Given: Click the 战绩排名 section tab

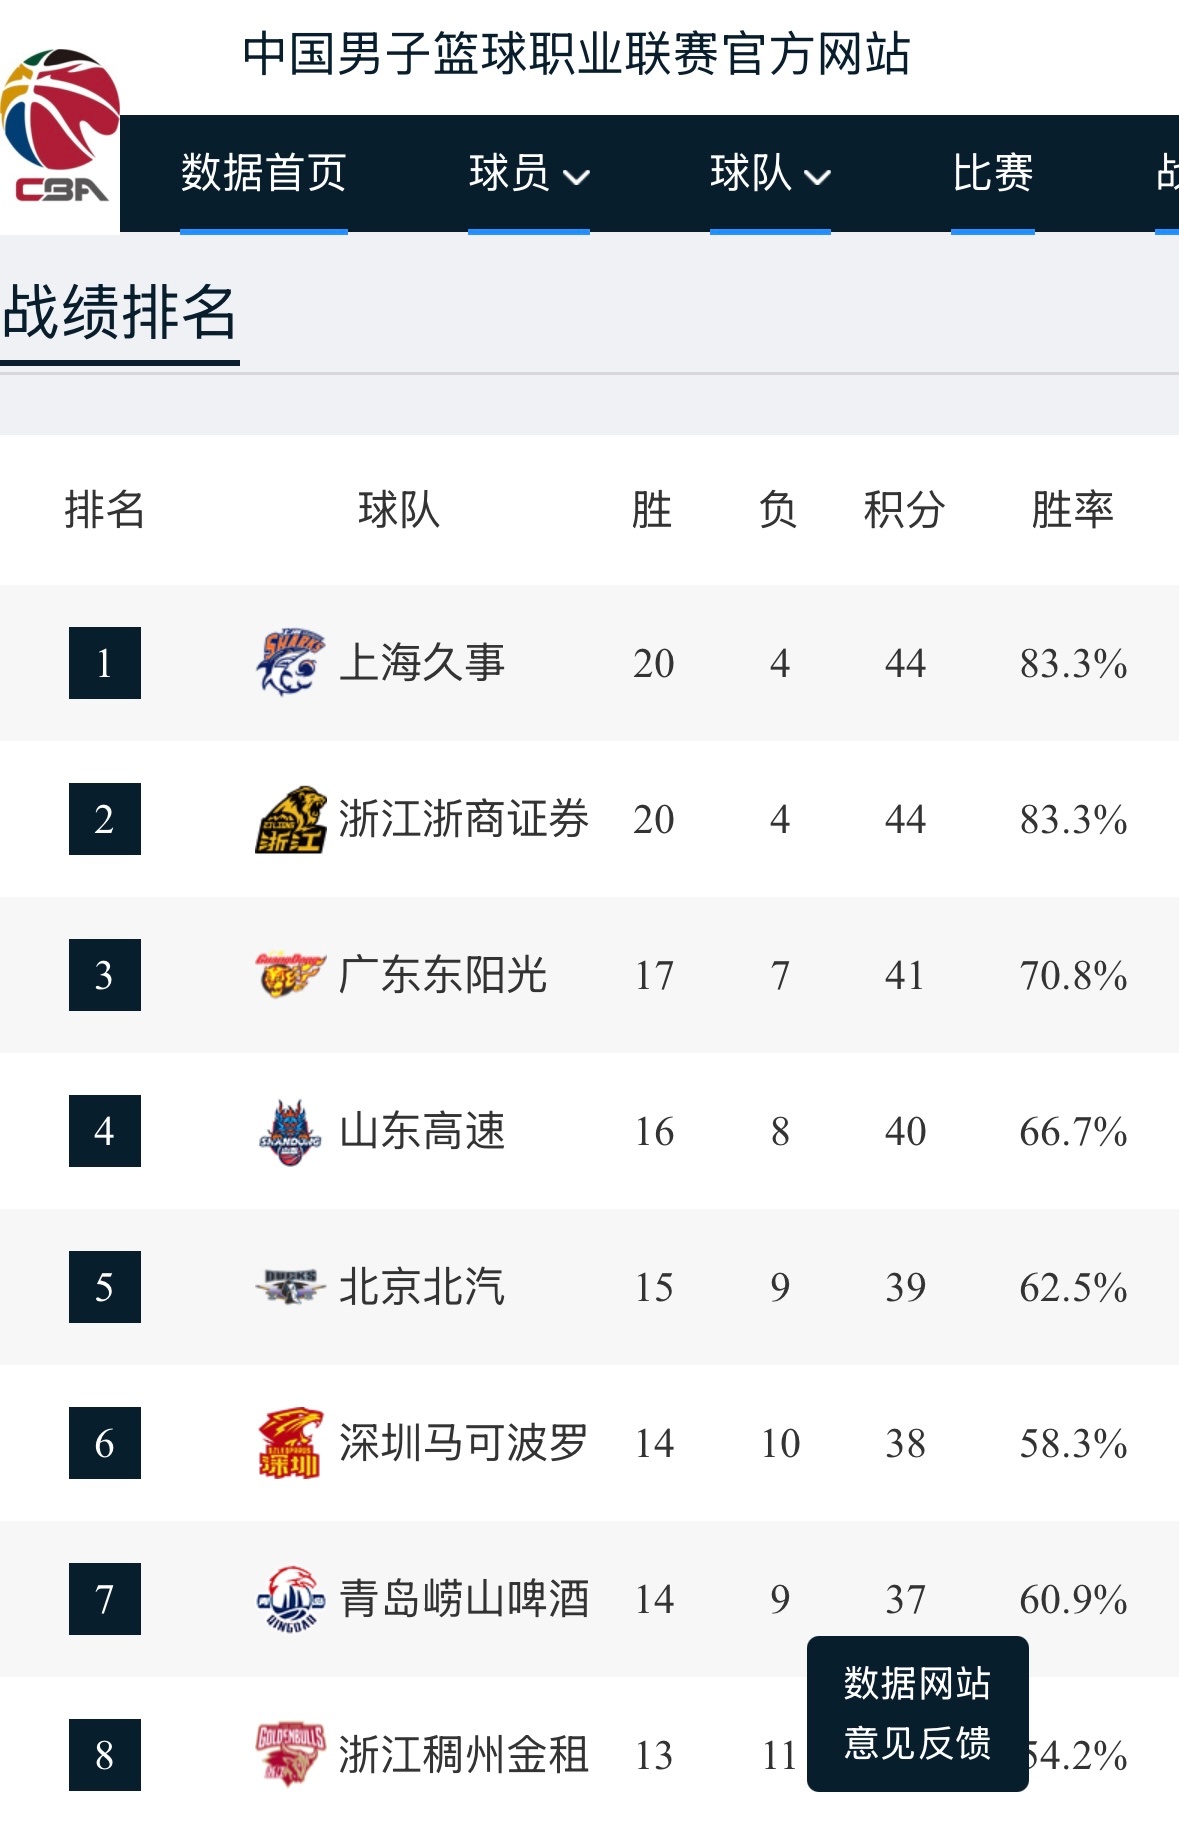Looking at the screenshot, I should pos(117,312).
